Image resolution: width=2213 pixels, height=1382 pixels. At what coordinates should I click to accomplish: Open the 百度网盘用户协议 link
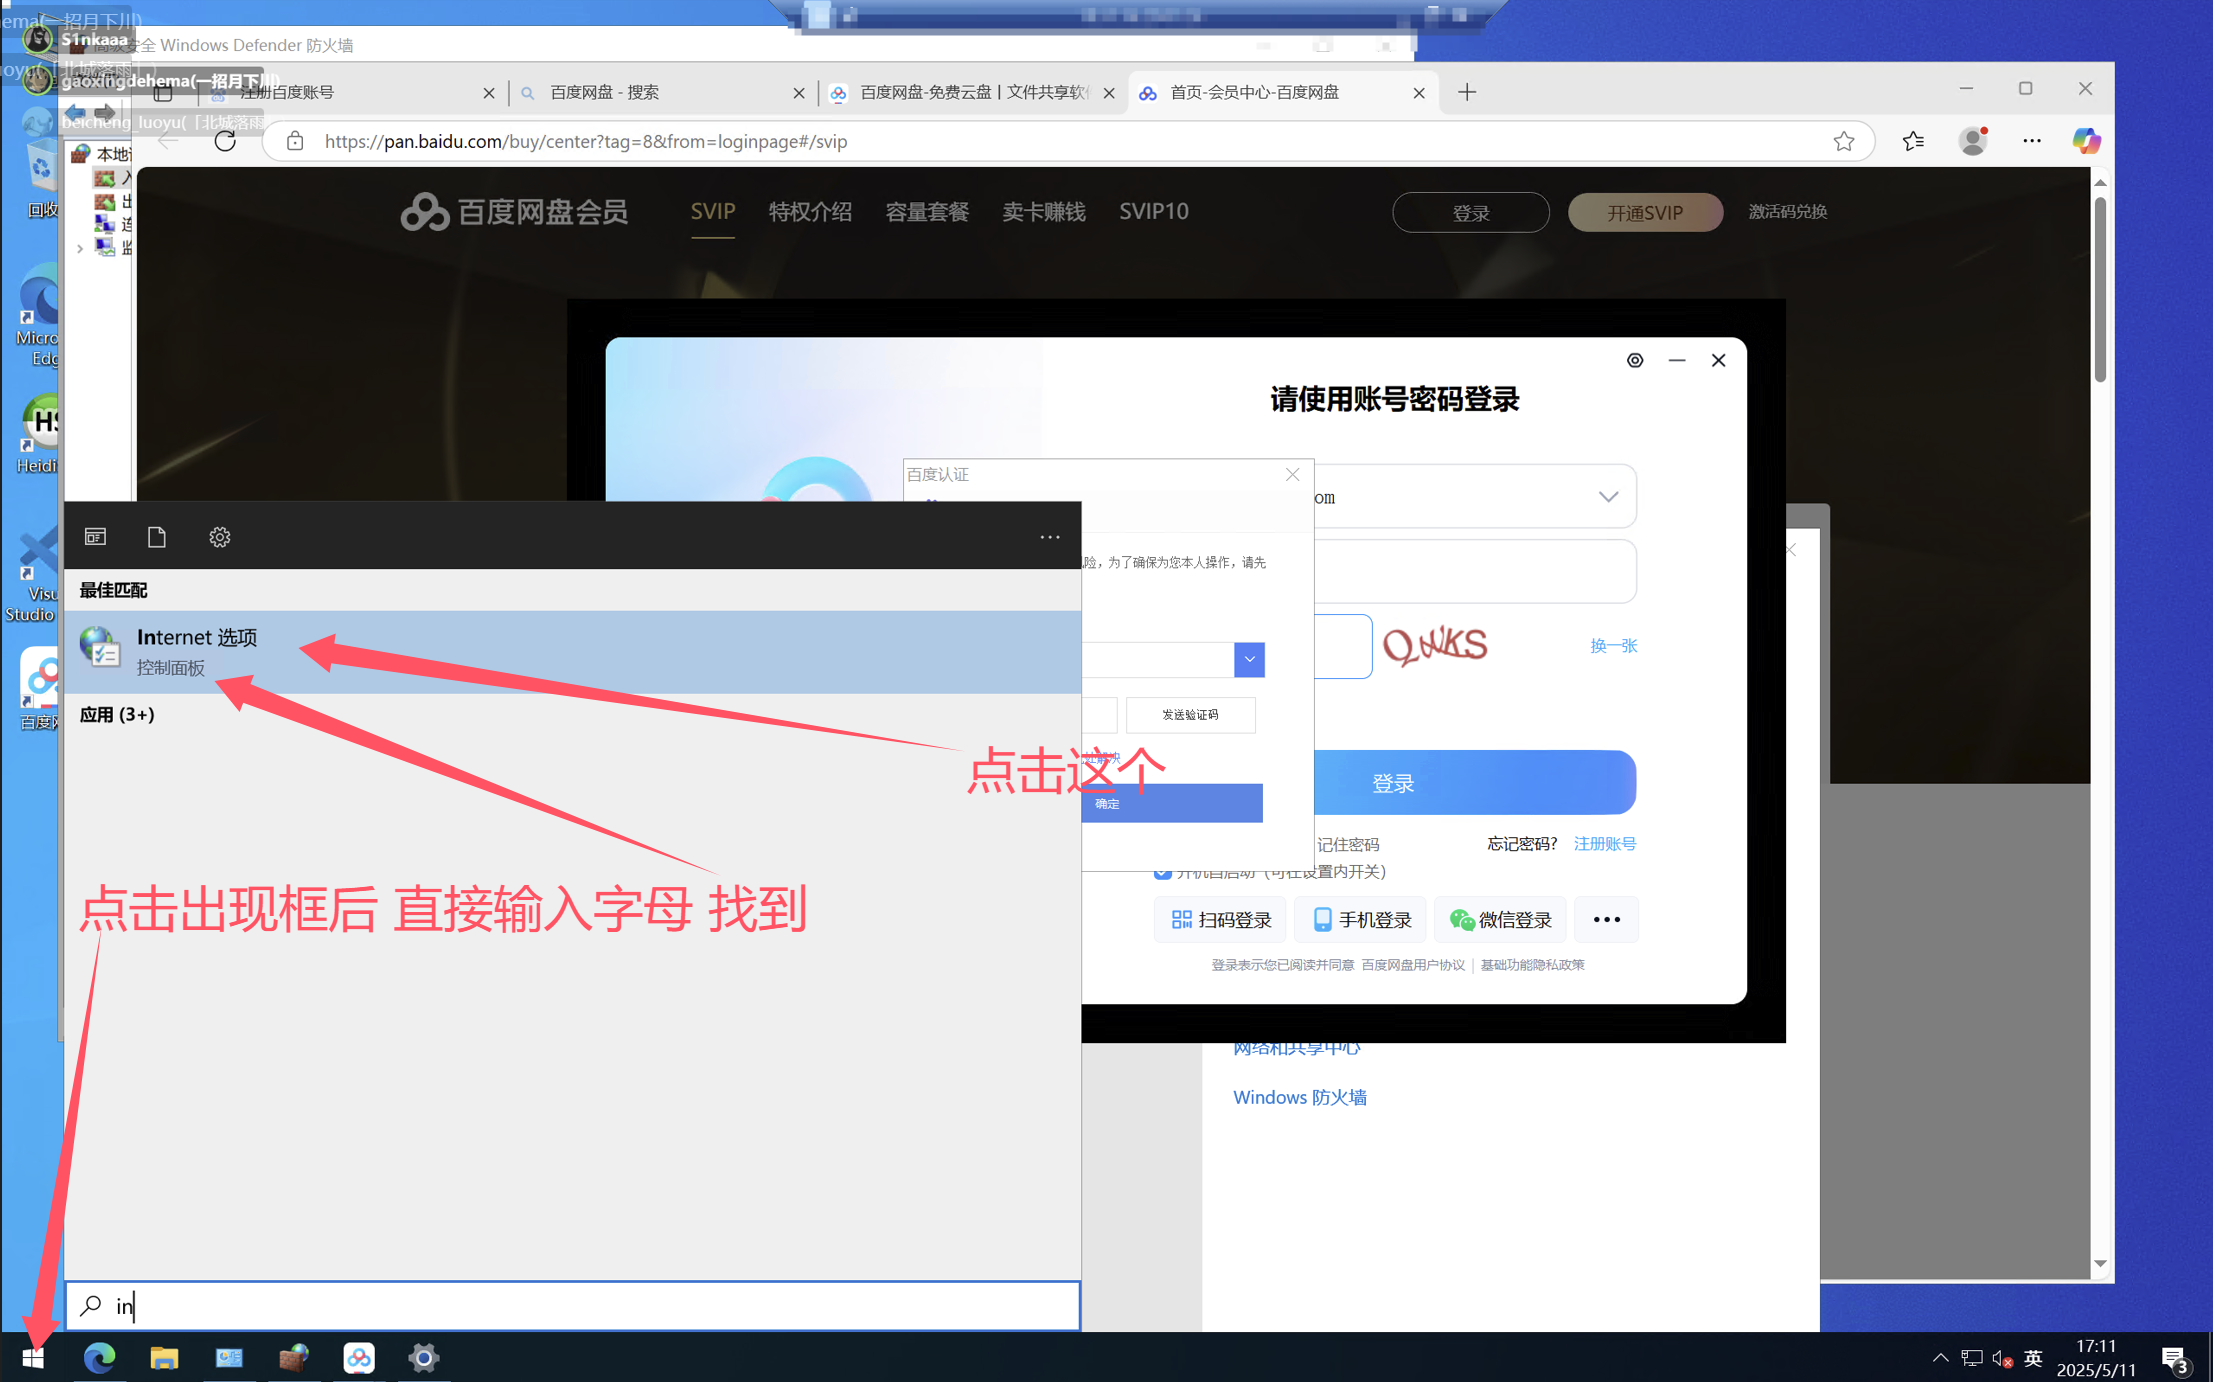coord(1412,965)
